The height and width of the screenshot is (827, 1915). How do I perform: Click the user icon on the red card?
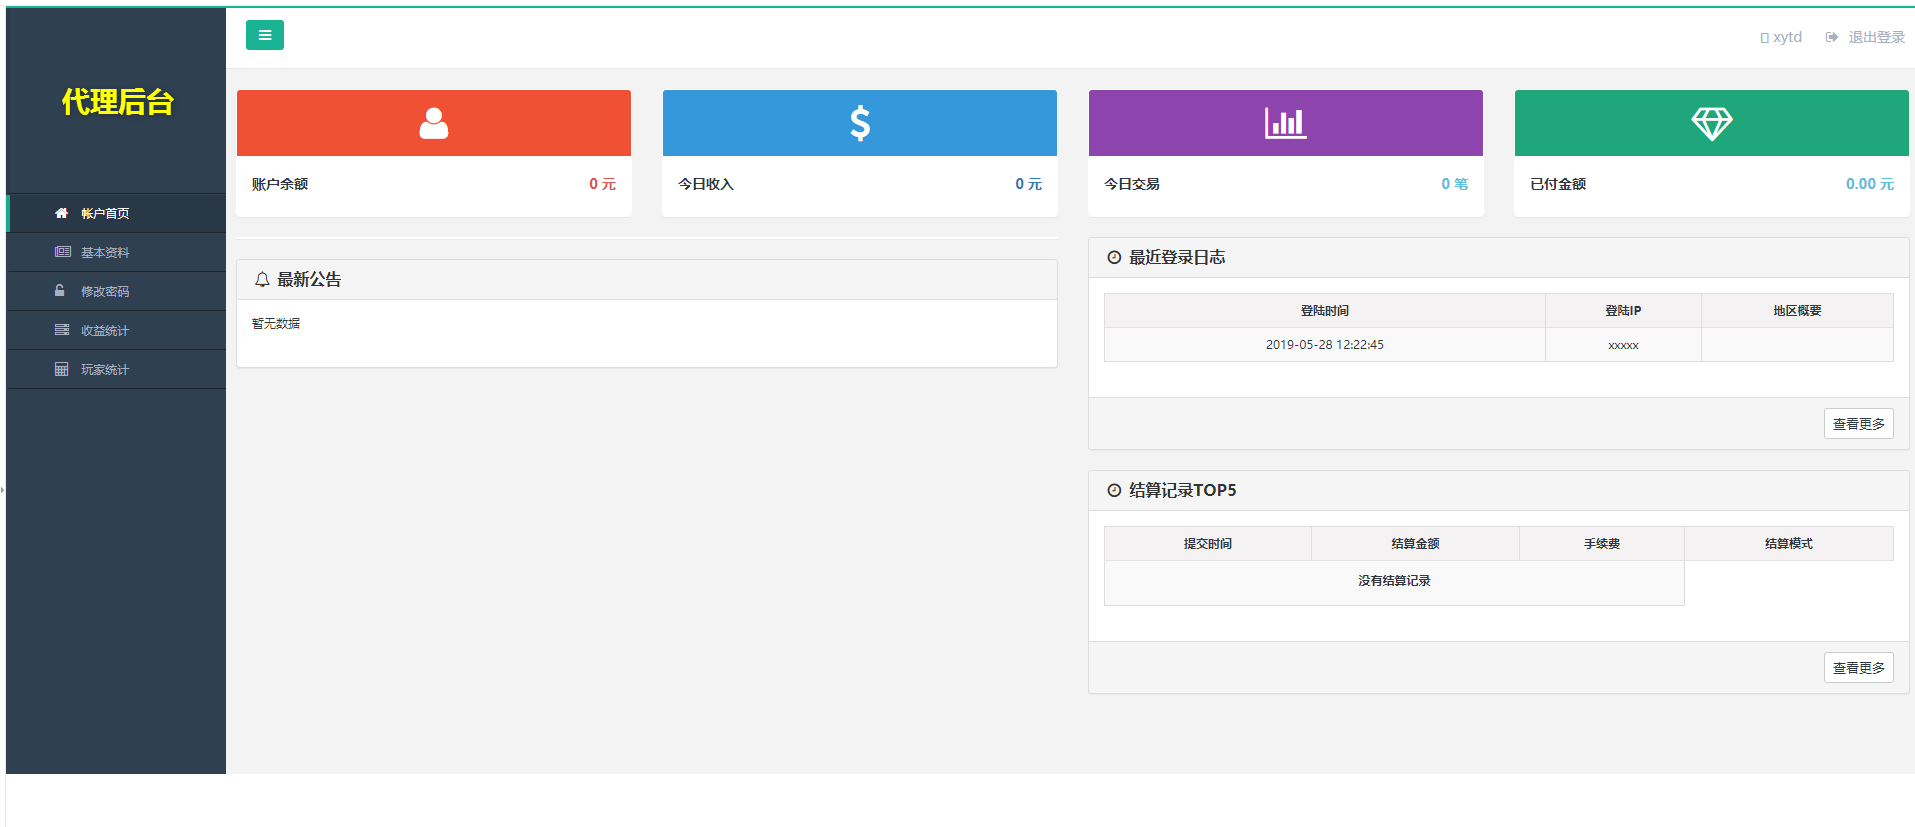coord(433,123)
